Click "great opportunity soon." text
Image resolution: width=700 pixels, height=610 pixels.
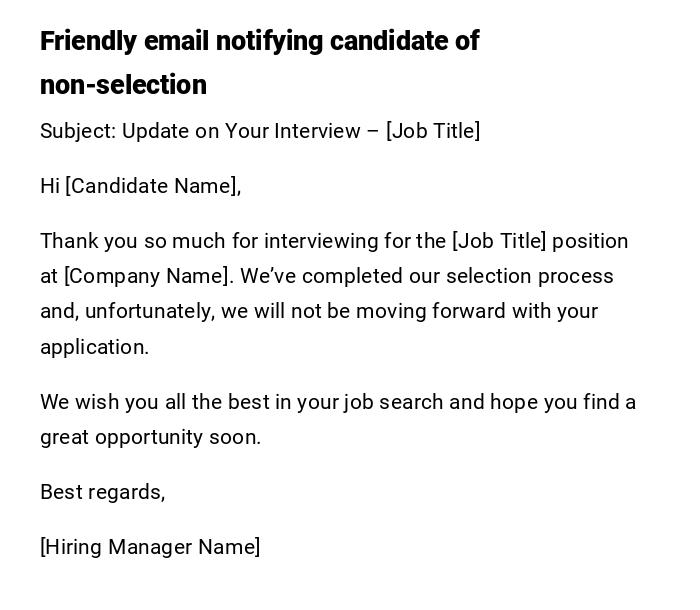pyautogui.click(x=150, y=437)
